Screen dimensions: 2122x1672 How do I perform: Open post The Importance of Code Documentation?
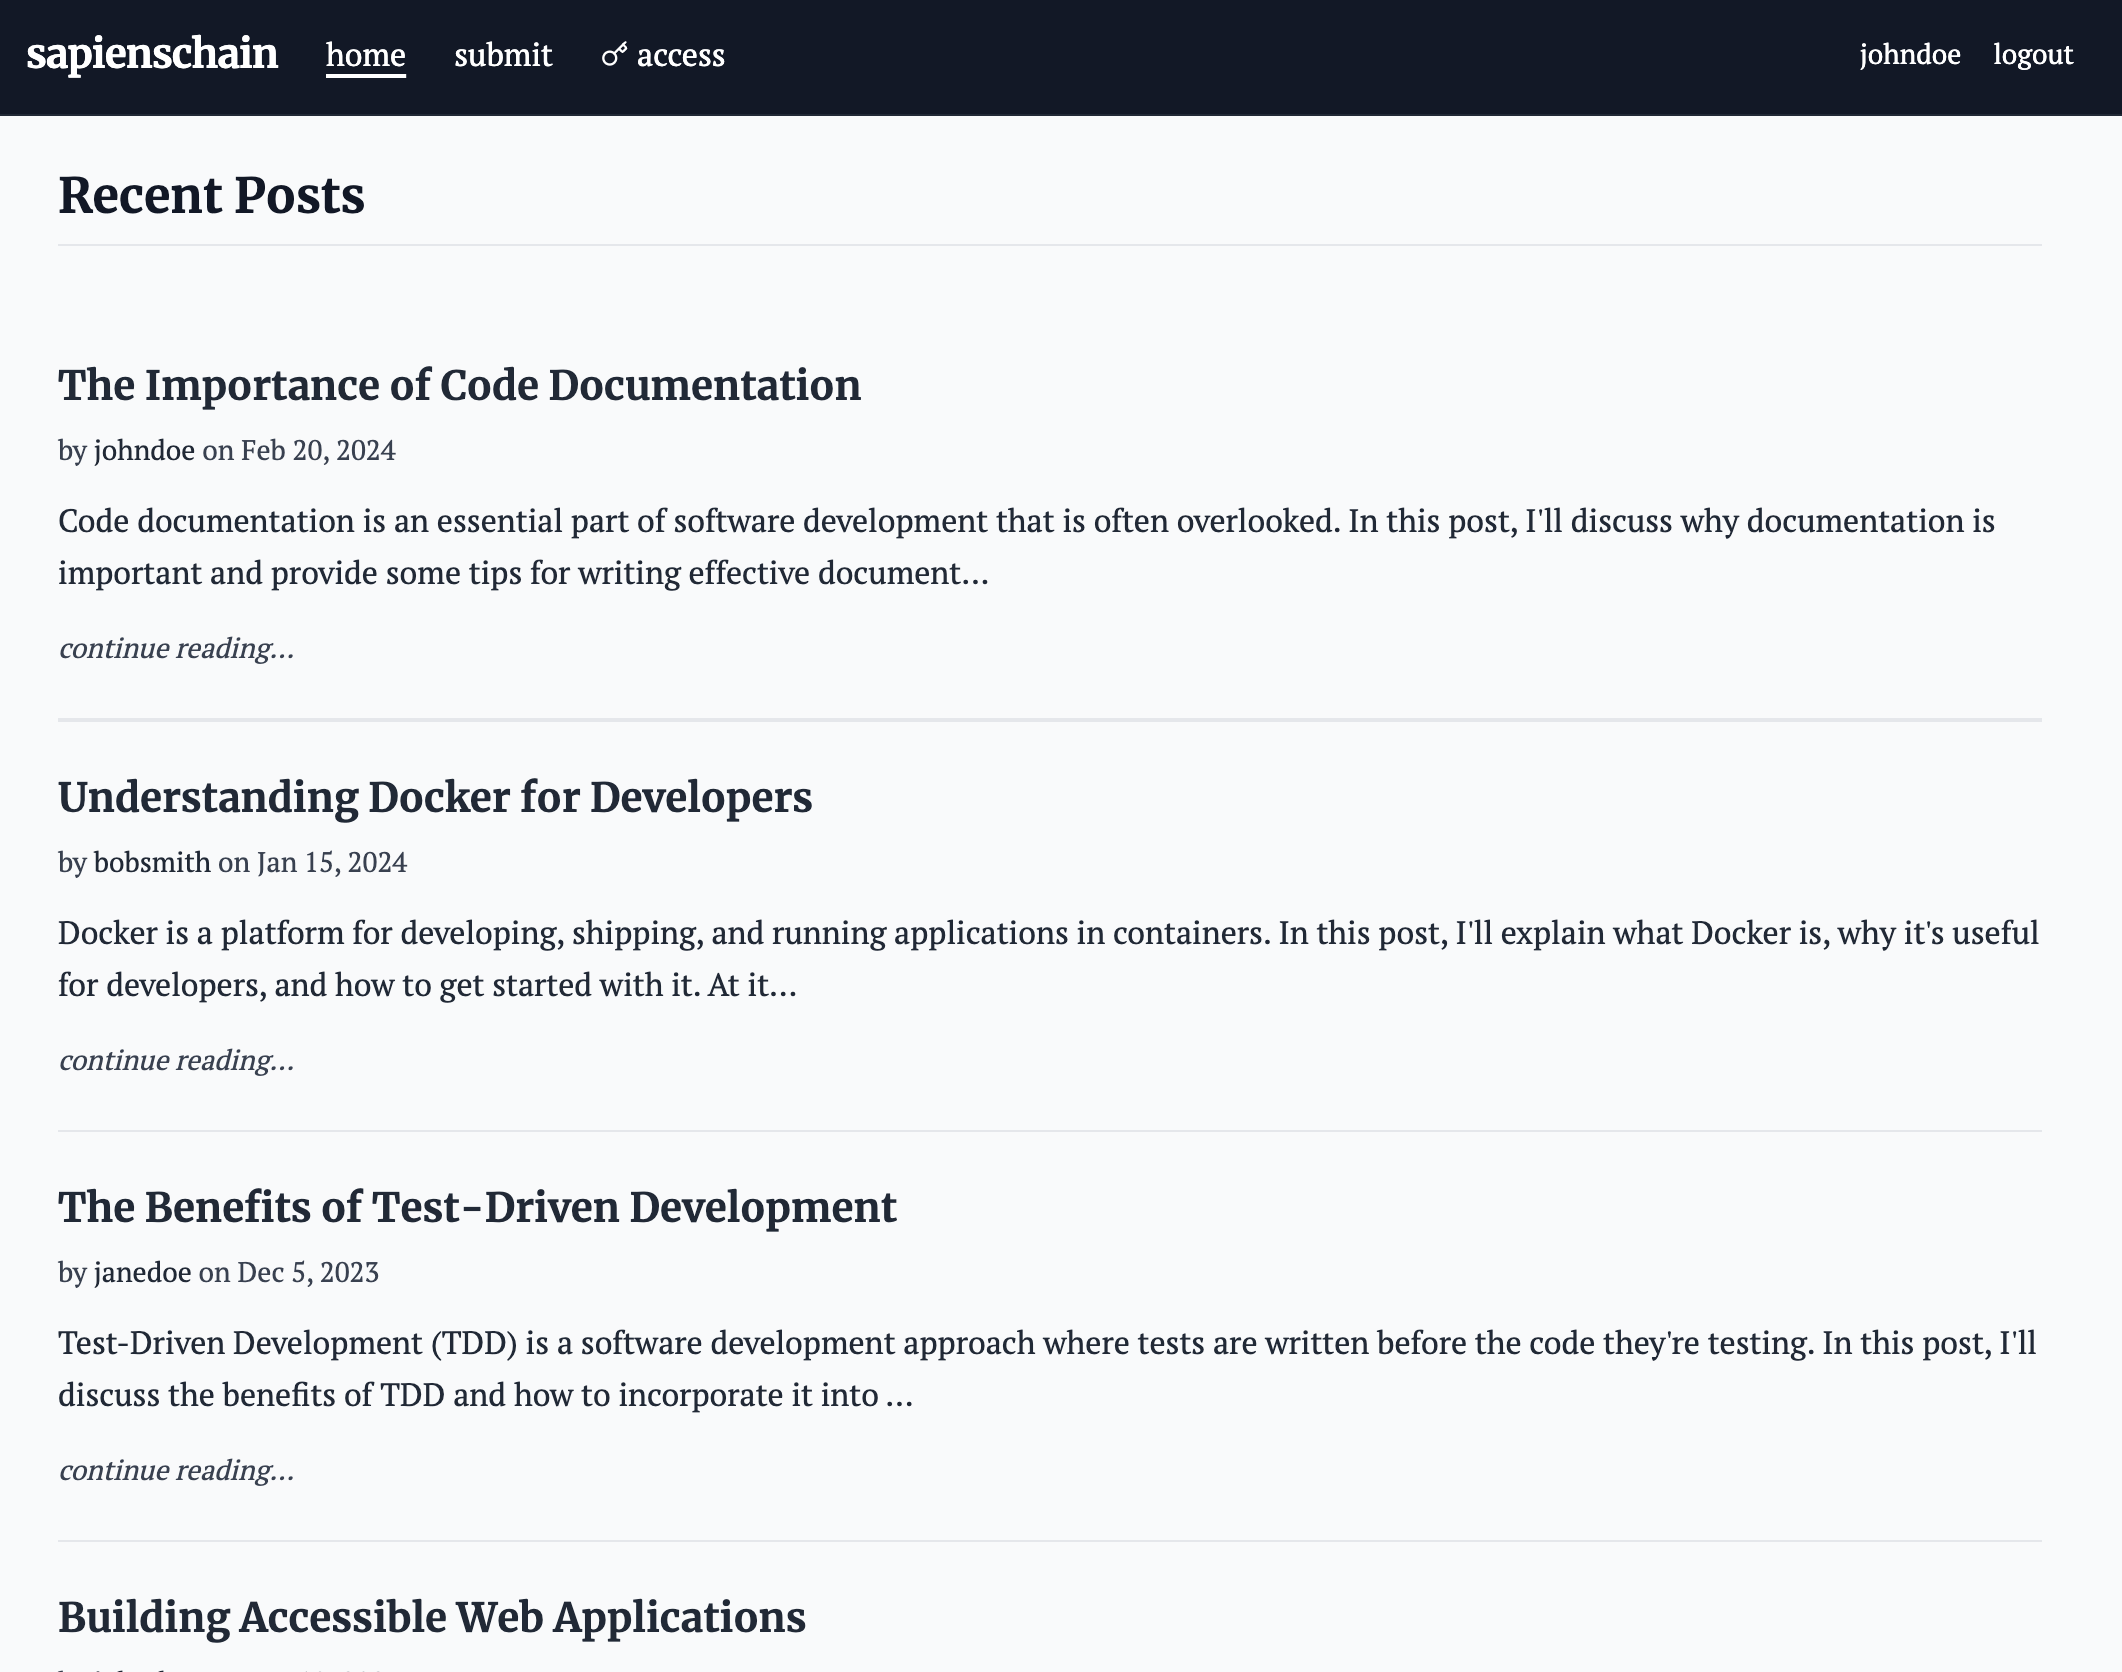pyautogui.click(x=459, y=385)
